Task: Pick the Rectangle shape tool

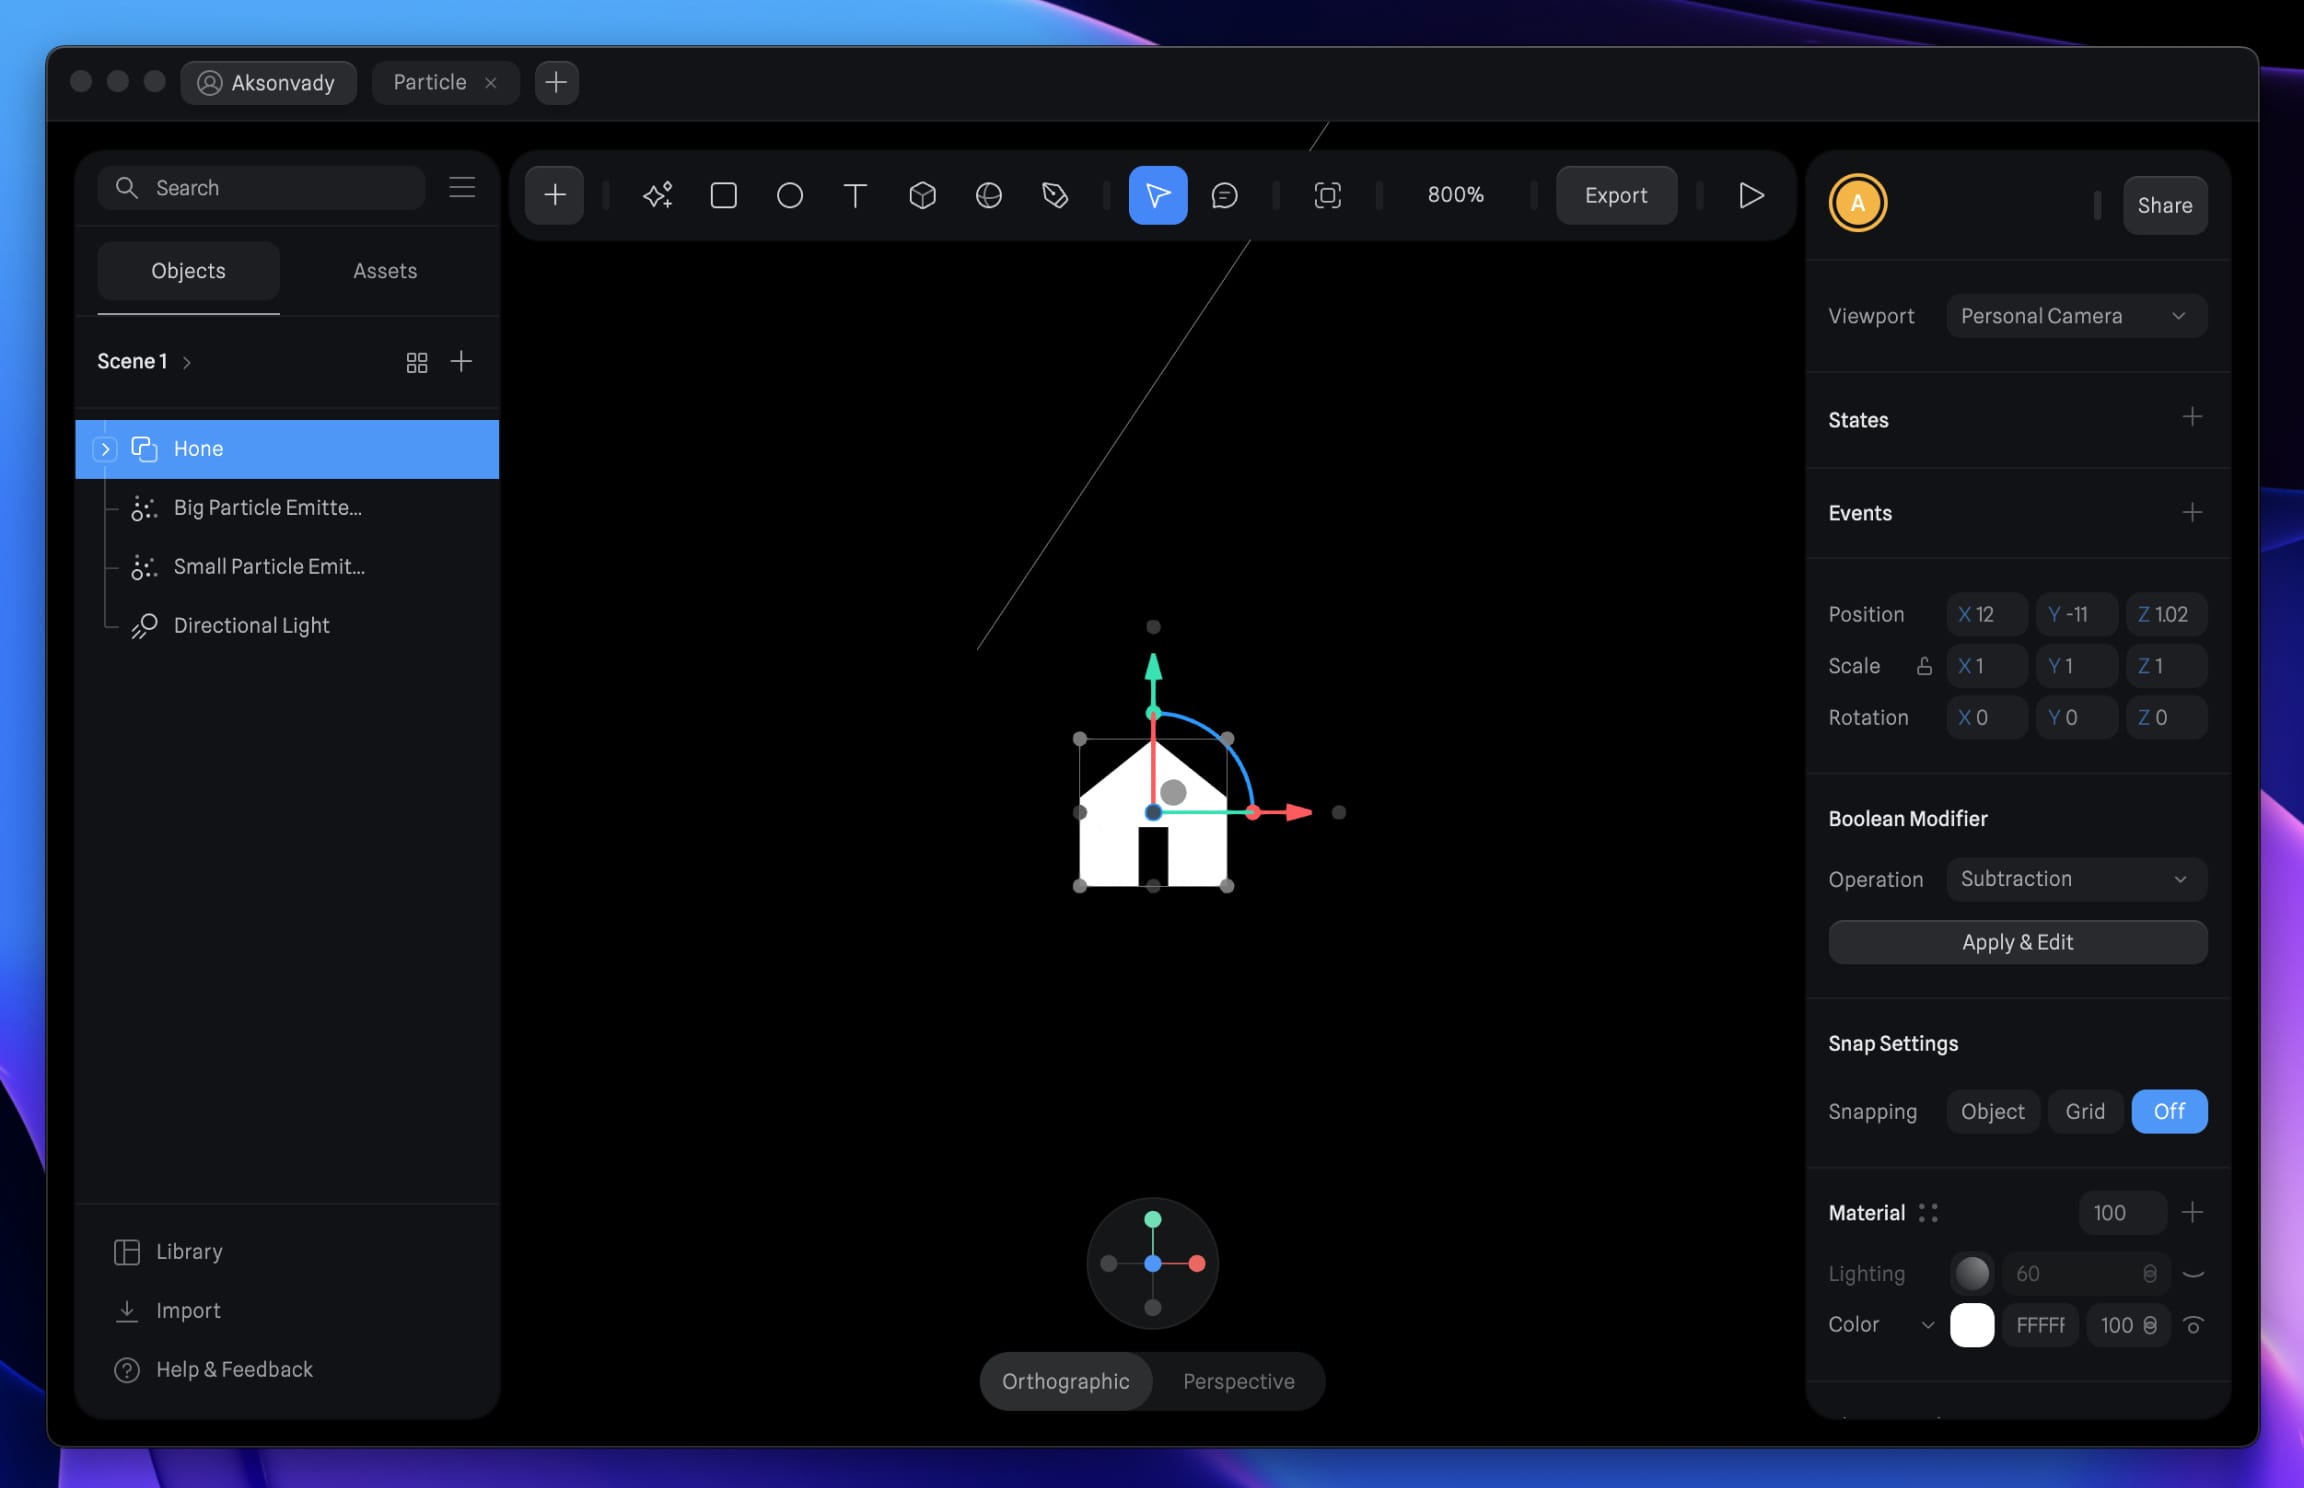Action: click(723, 195)
